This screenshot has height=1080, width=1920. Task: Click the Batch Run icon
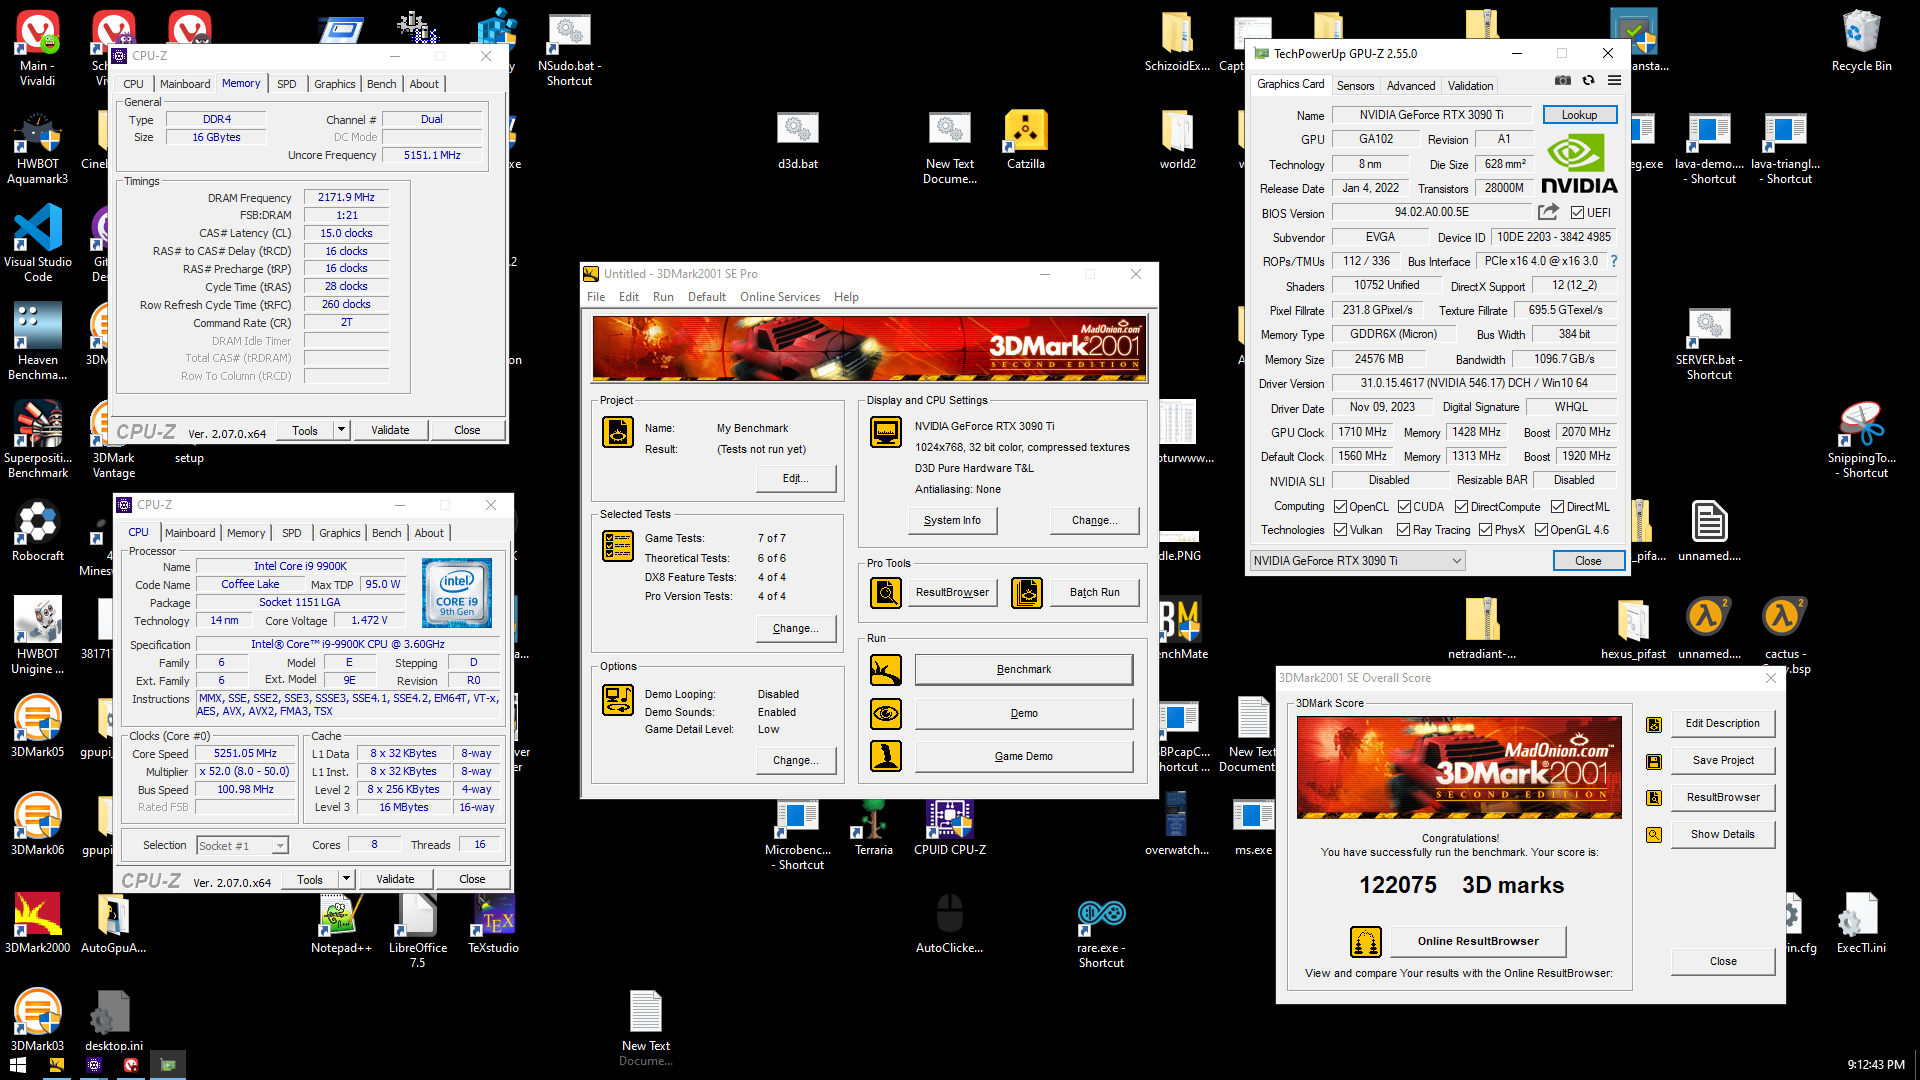tap(1027, 593)
